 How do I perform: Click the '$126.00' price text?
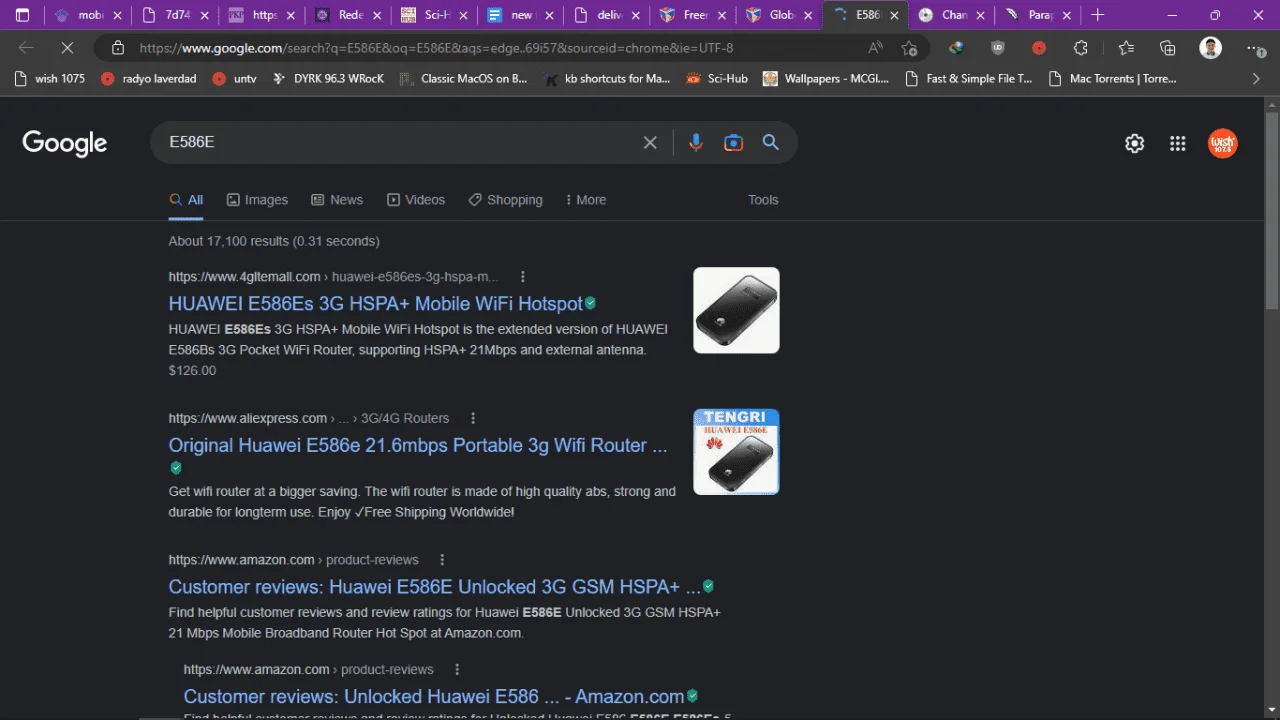click(192, 370)
